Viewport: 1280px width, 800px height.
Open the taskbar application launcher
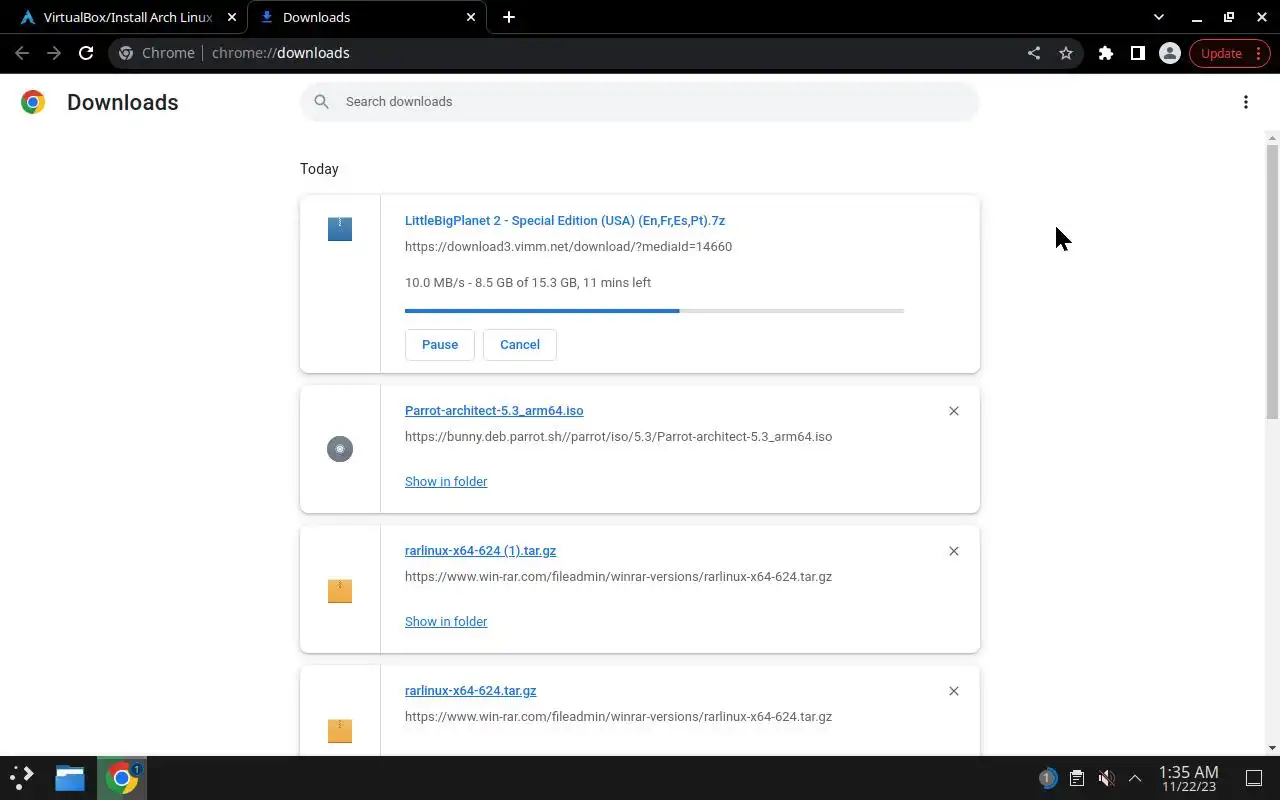22,777
